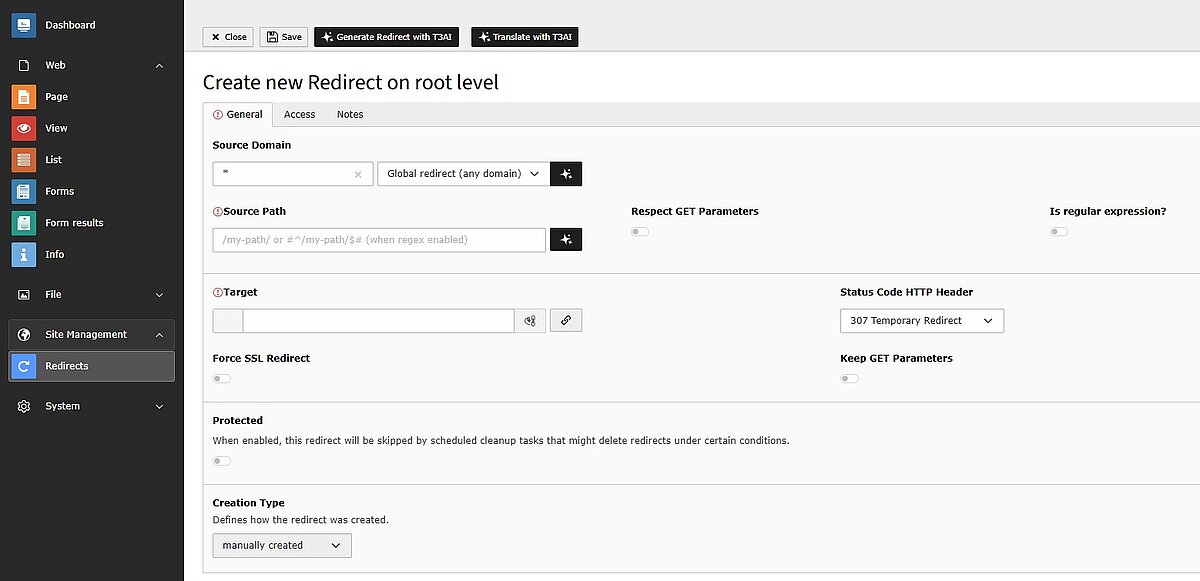This screenshot has height=581, width=1200.
Task: Click Generate Redirect with T3AI
Action: click(386, 36)
